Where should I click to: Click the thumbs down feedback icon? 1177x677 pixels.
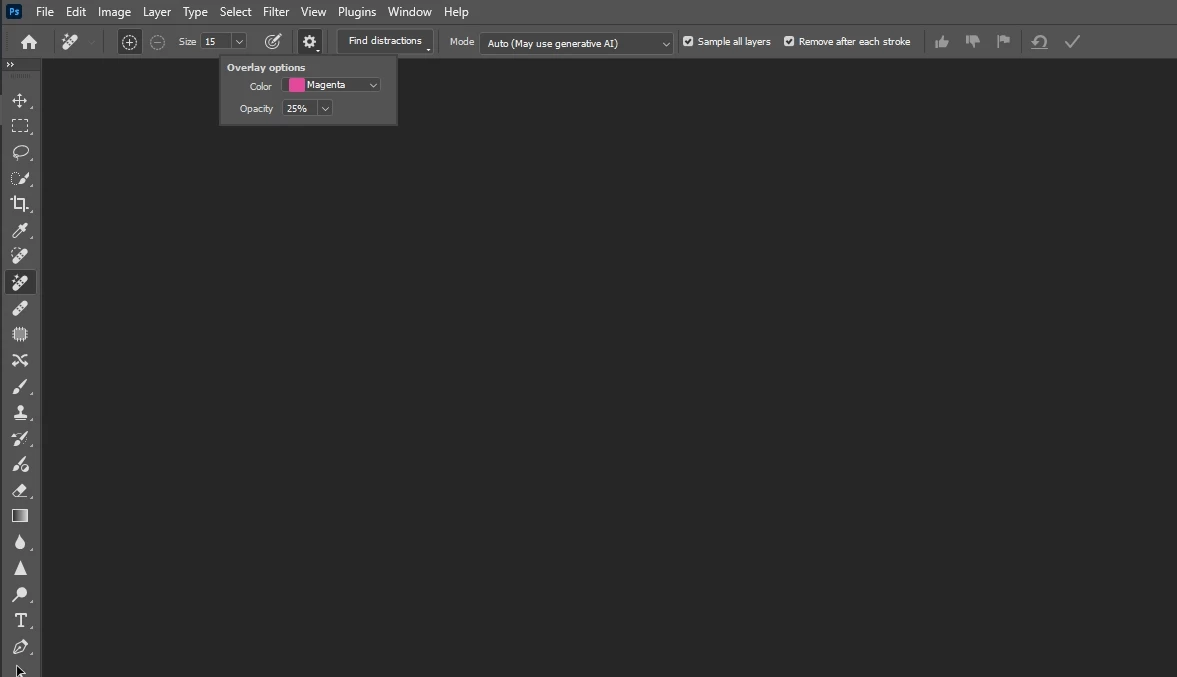[x=973, y=41]
